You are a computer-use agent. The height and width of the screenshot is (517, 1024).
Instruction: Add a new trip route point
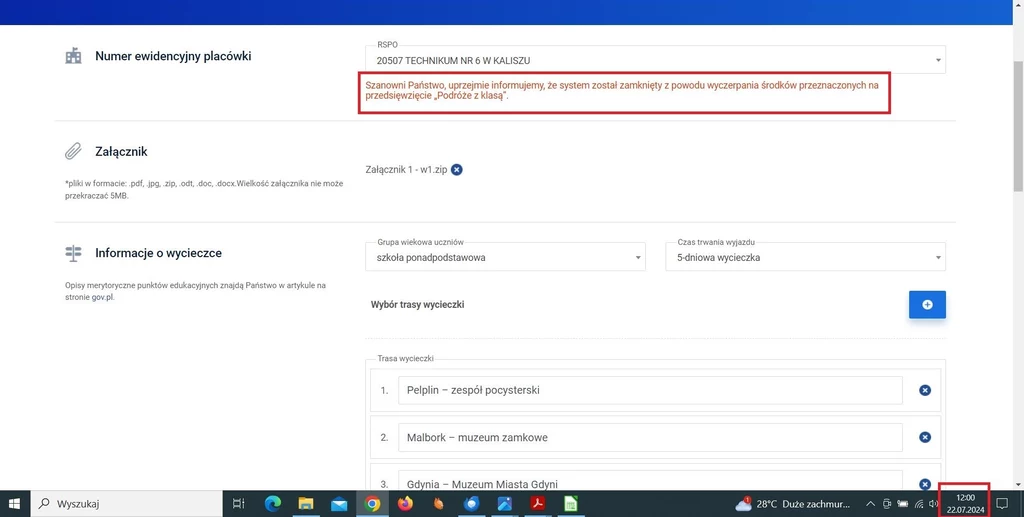[927, 305]
